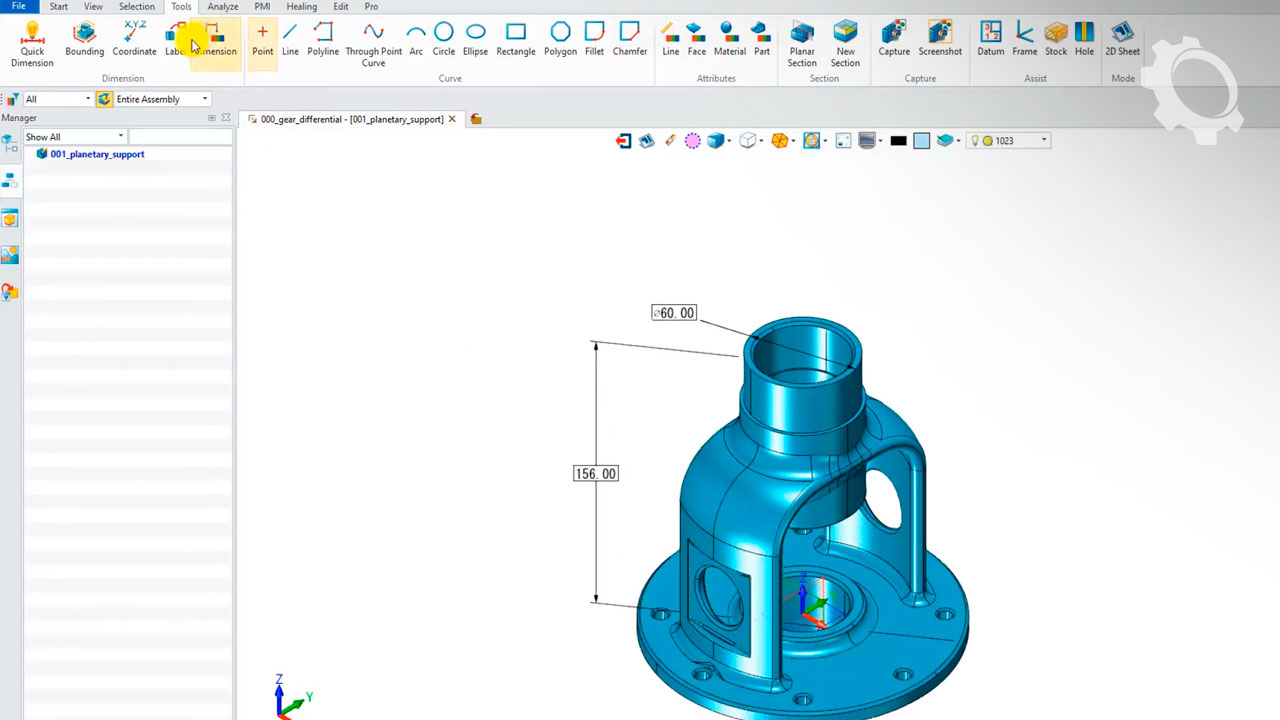Expand the All filter dropdown
Viewport: 1280px width, 720px height.
(57, 99)
